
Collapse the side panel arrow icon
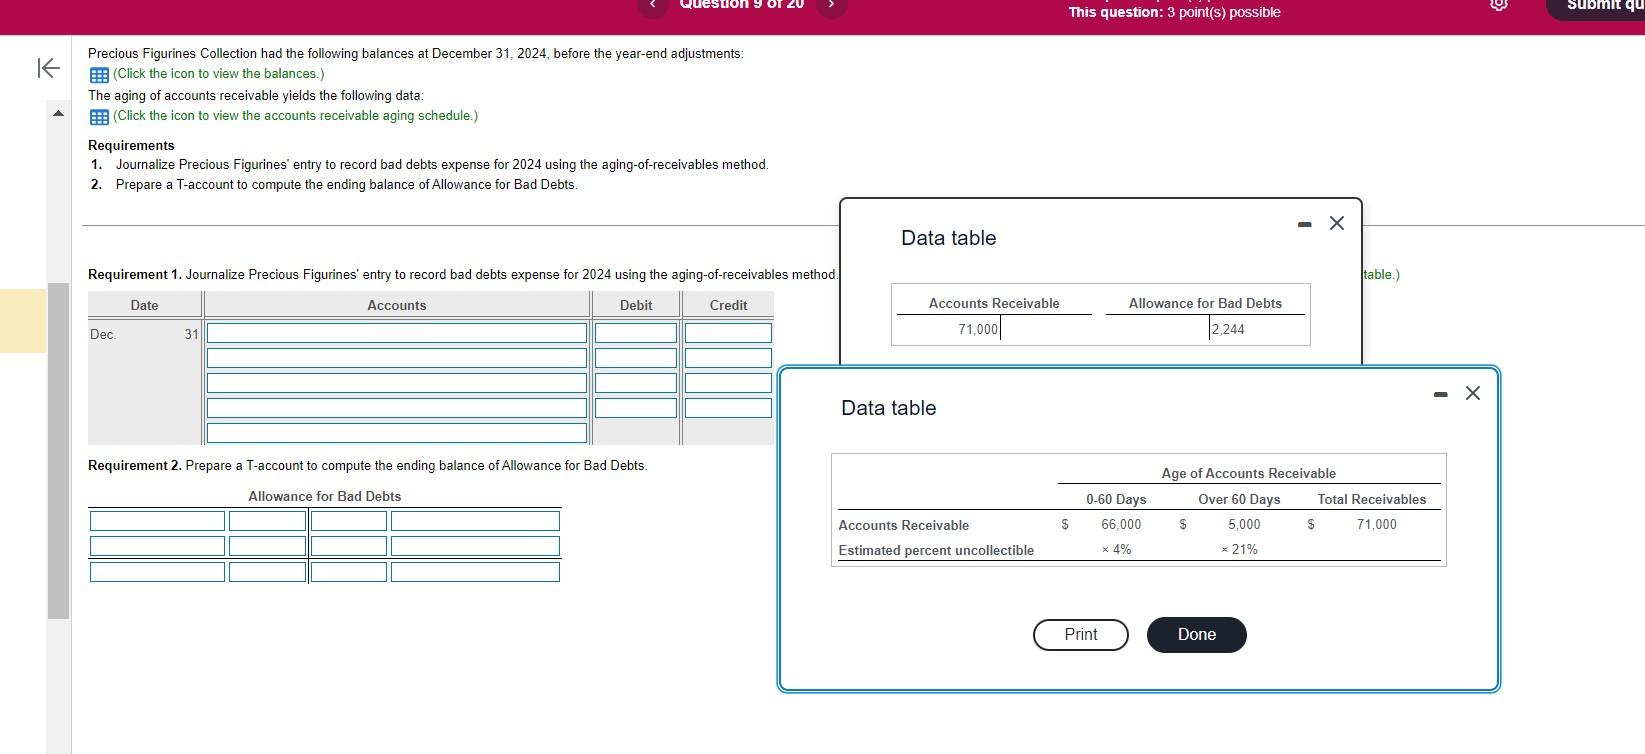coord(48,68)
